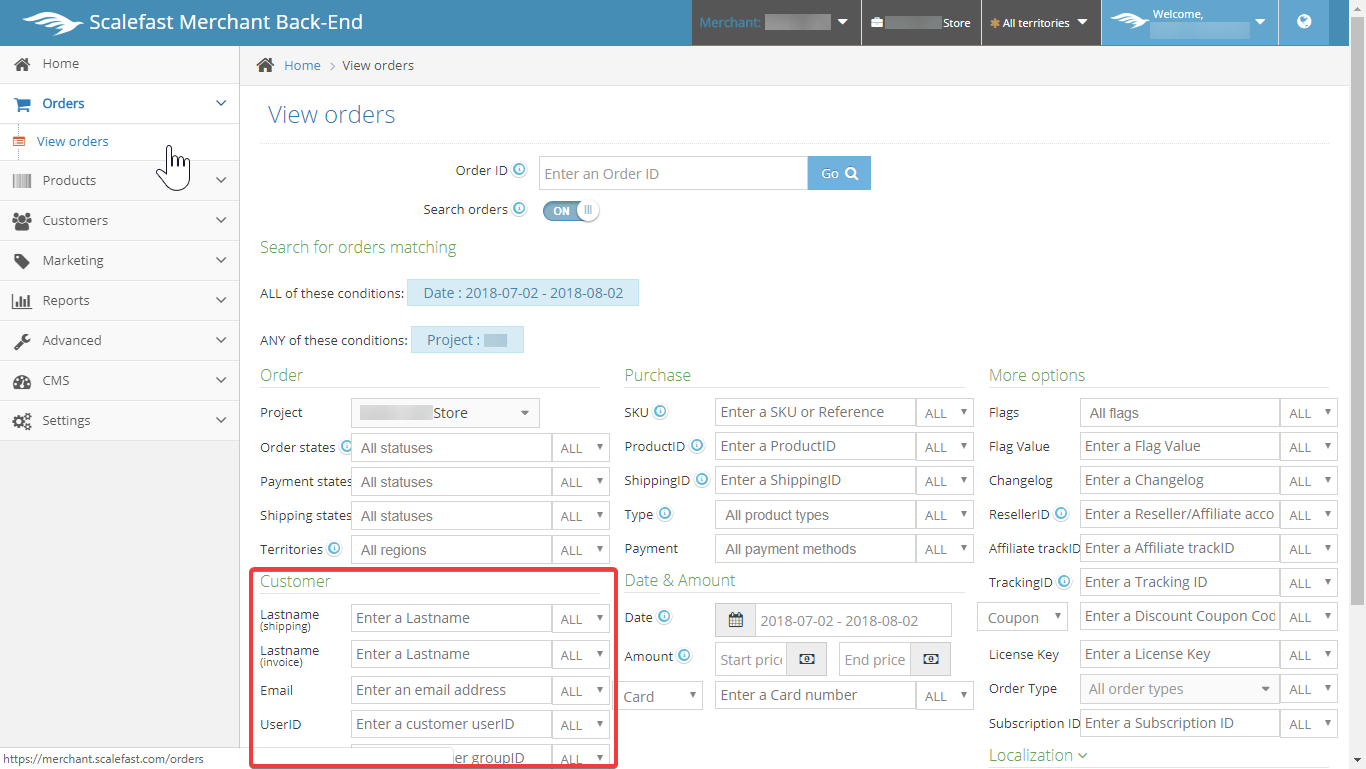Open the Coupon type dropdown
The height and width of the screenshot is (769, 1366).
1022,618
